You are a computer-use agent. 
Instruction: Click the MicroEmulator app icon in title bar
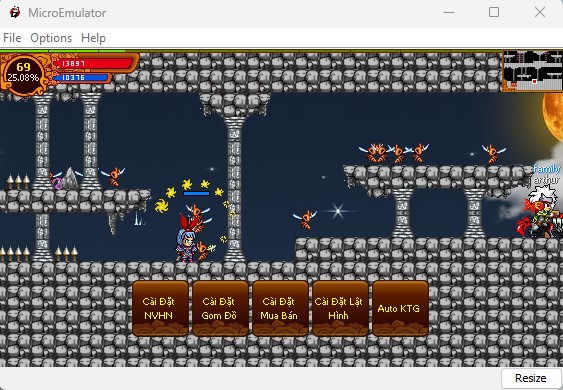coord(15,13)
